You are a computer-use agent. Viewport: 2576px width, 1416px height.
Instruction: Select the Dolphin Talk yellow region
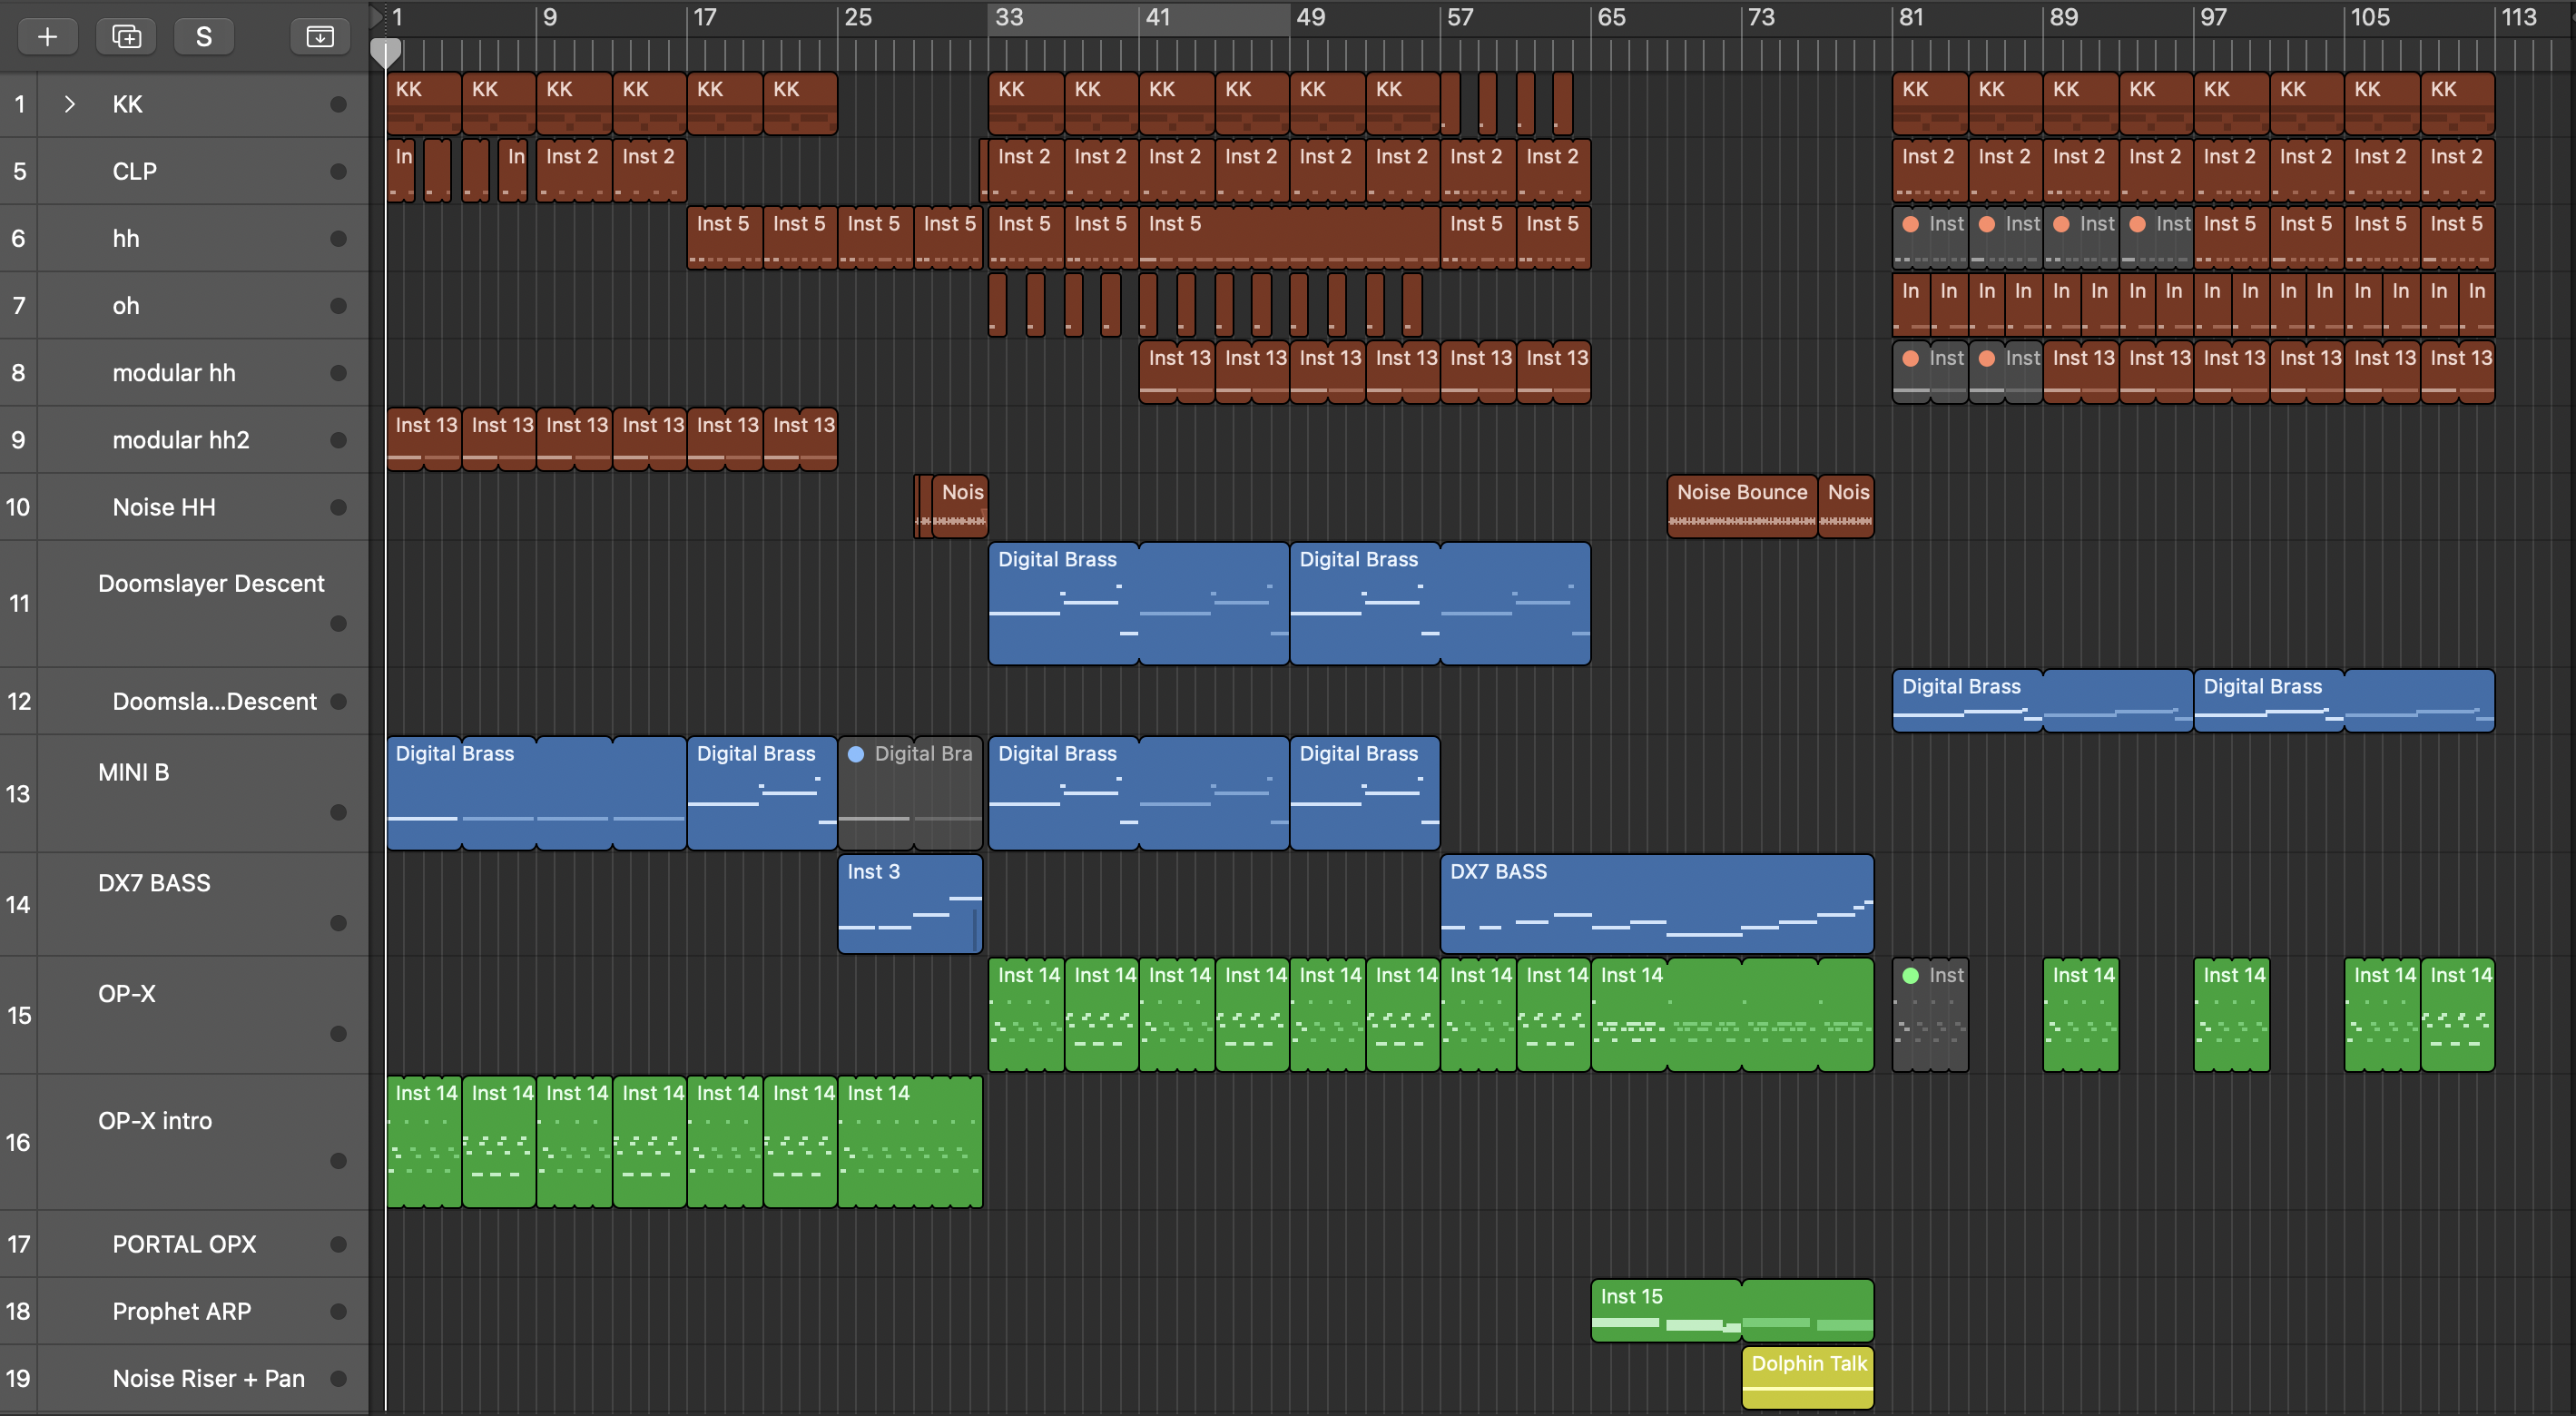click(x=1807, y=1378)
